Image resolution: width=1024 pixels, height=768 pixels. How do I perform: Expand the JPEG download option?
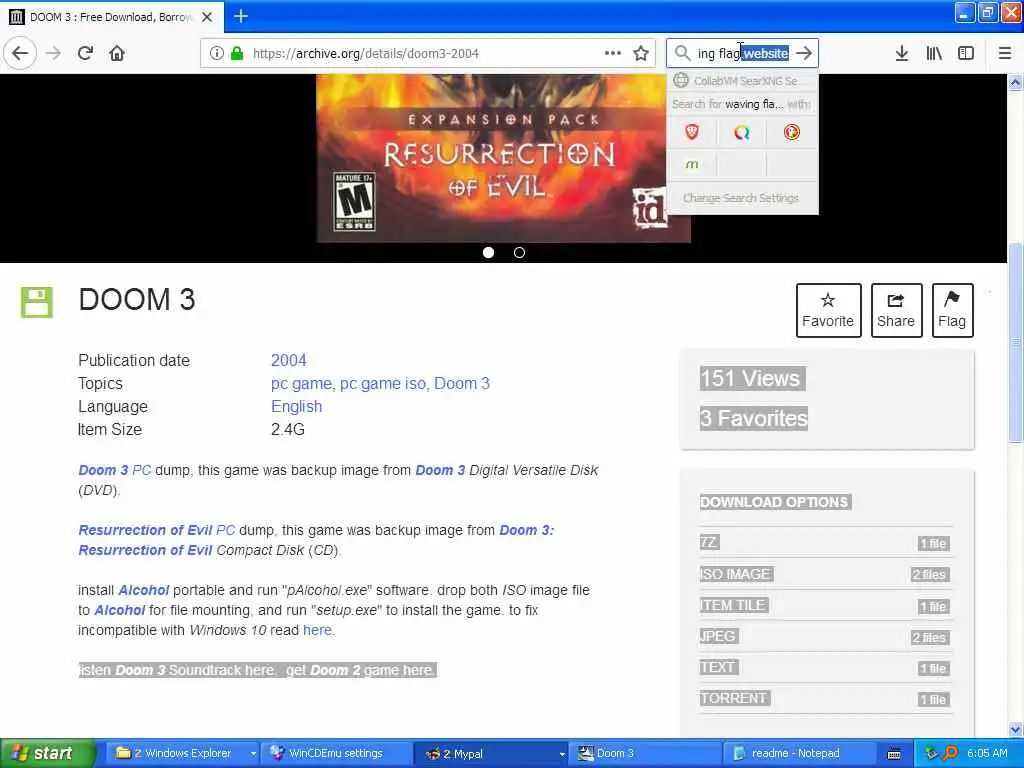click(x=825, y=637)
